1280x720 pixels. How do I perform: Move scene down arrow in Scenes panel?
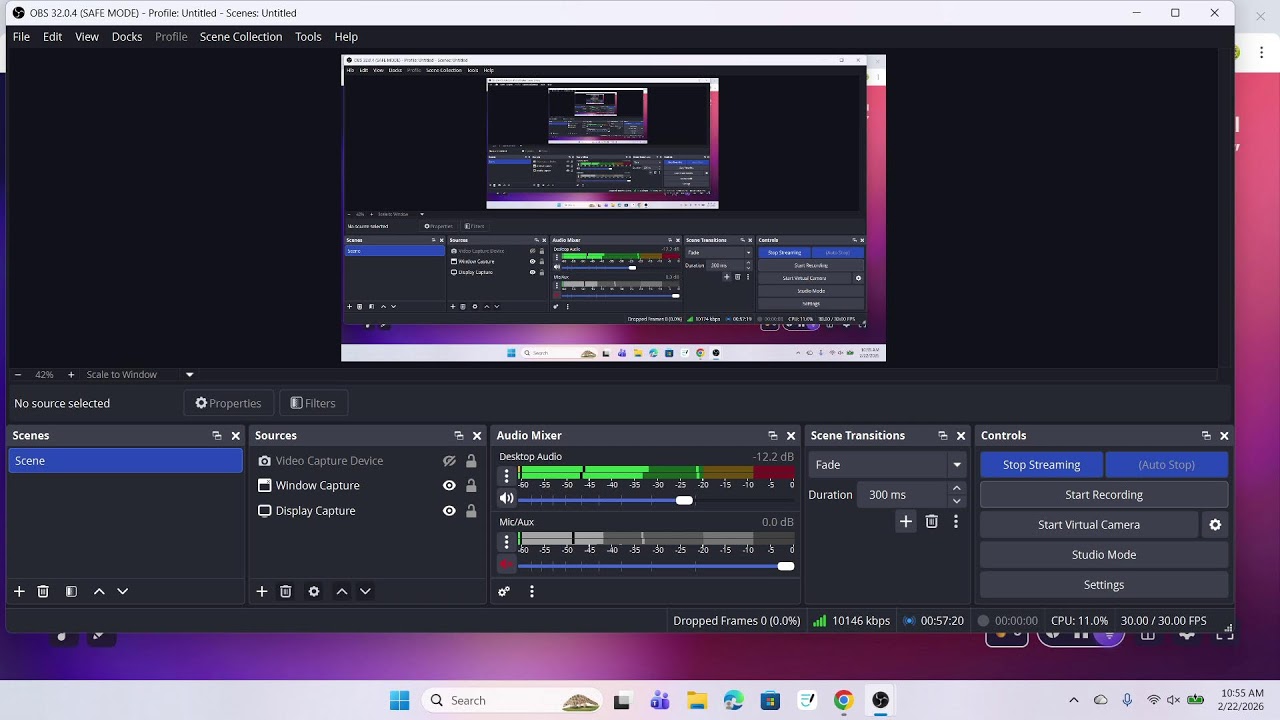(123, 591)
